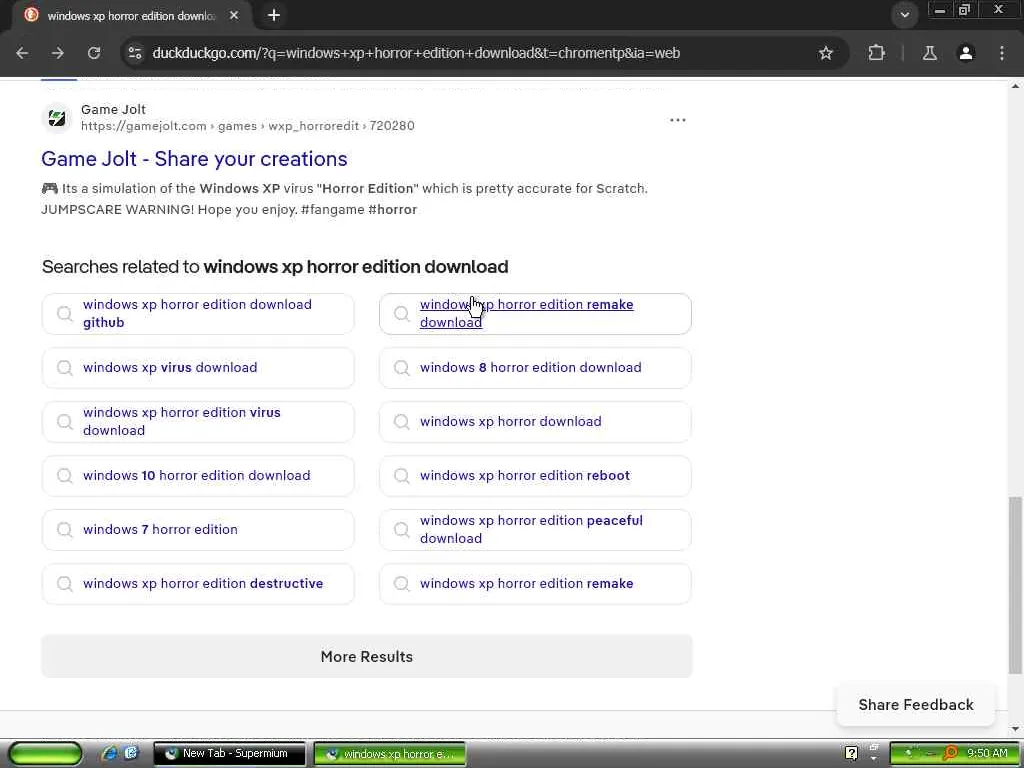Go back with the browser back arrow

pyautogui.click(x=22, y=53)
